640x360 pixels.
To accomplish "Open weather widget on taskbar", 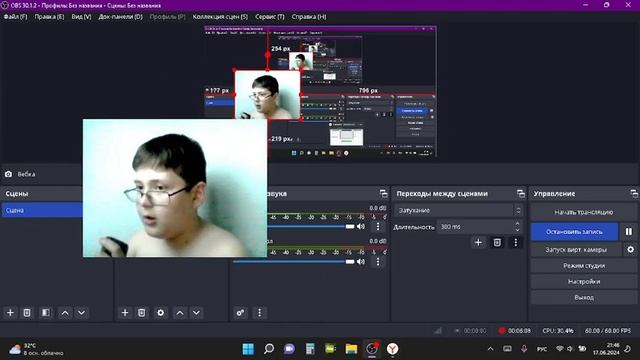I will tap(37, 349).
